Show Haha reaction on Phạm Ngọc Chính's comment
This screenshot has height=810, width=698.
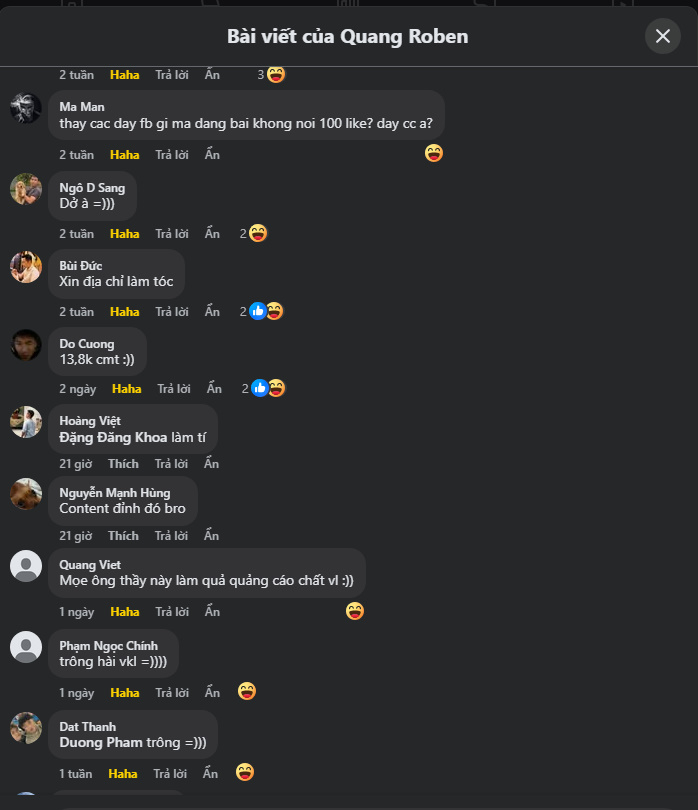pos(247,692)
